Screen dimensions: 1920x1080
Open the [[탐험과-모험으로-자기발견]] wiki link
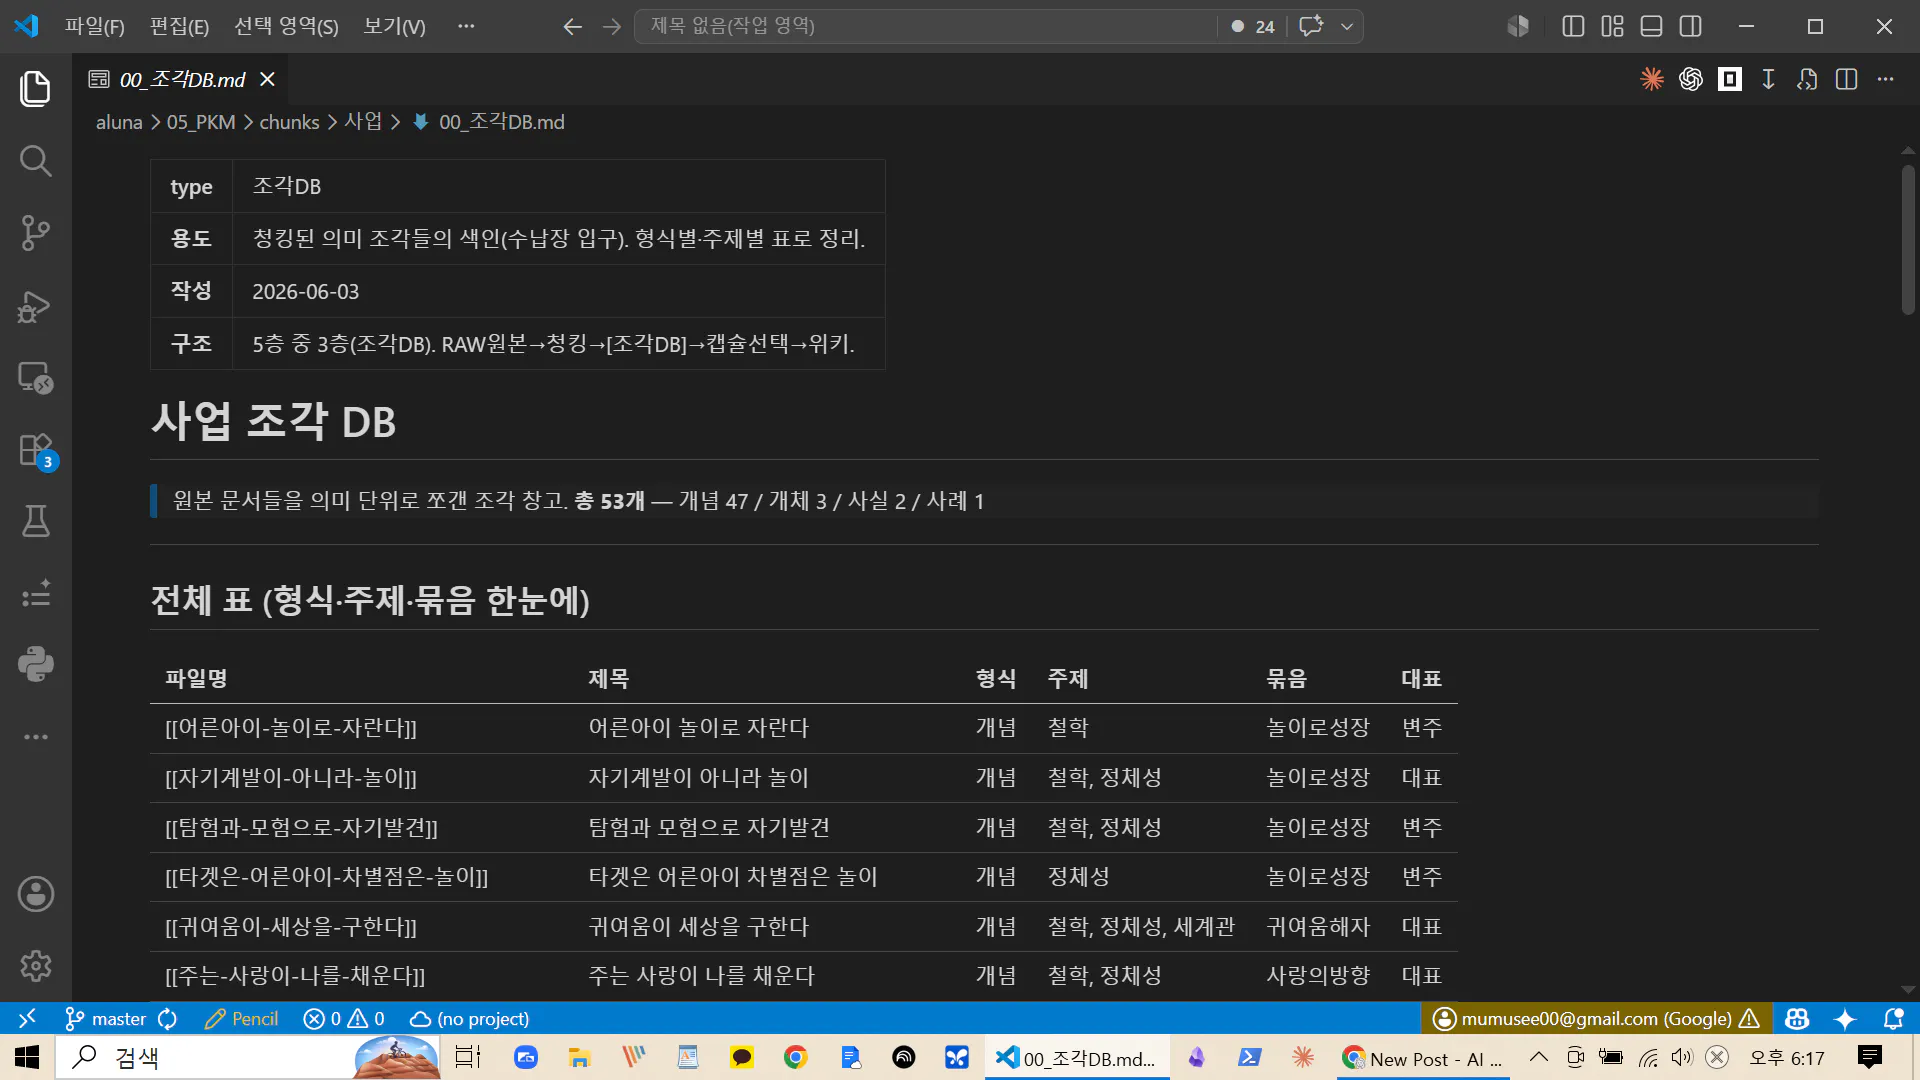tap(301, 828)
